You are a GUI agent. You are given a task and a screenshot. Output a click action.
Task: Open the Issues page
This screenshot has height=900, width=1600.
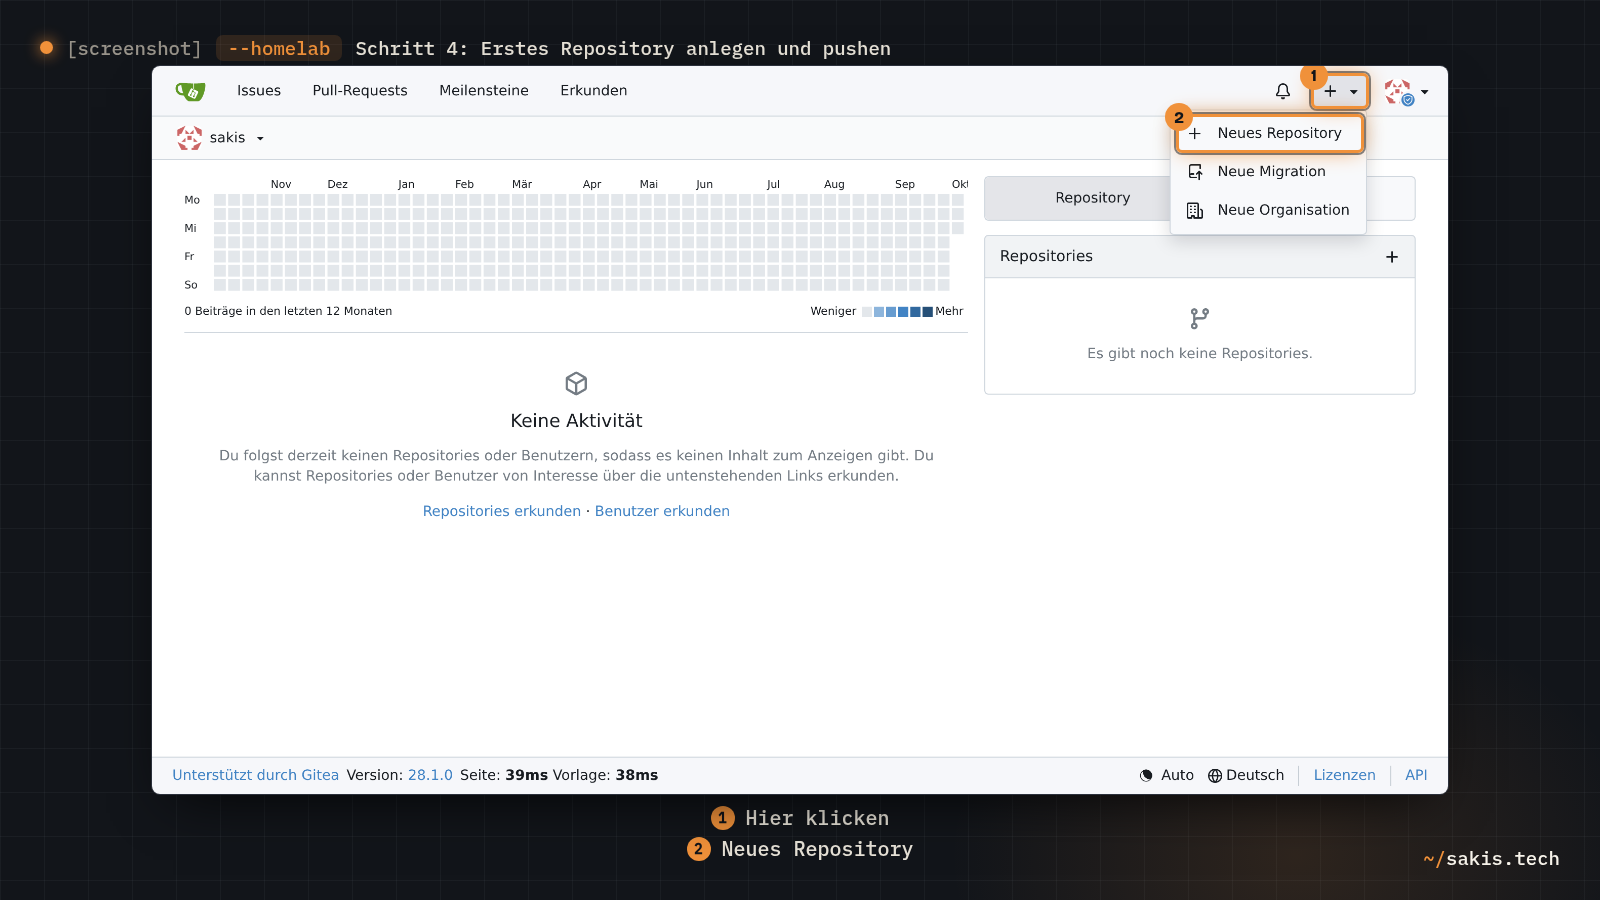click(259, 91)
